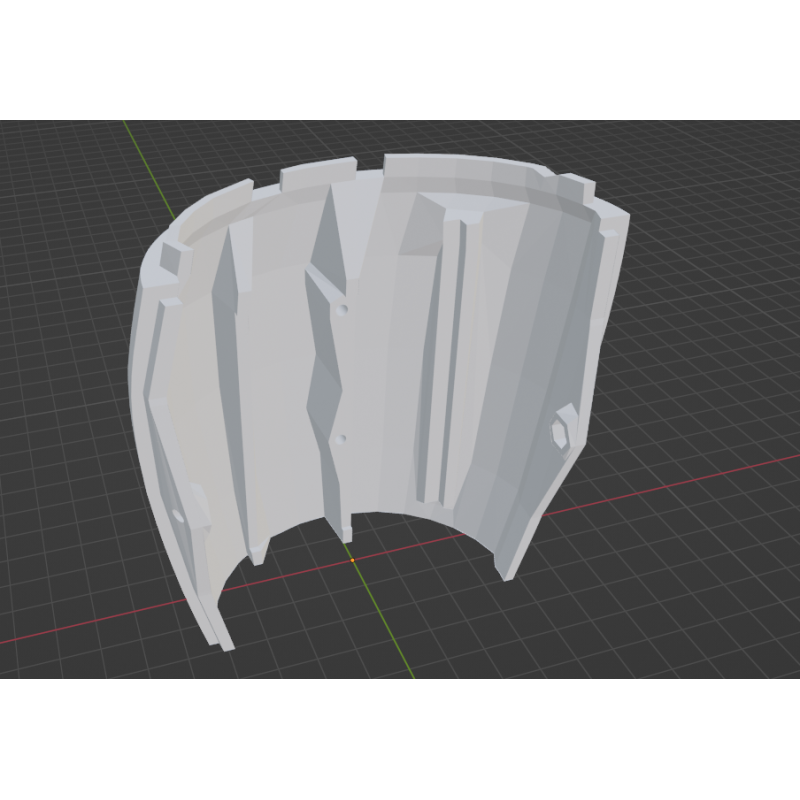
Task: Select the origin point where the axes cross
Action: coord(353,559)
